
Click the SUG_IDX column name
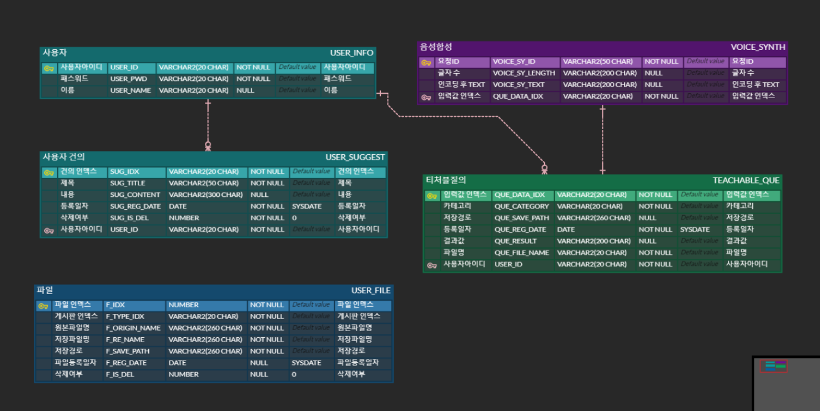click(x=123, y=171)
